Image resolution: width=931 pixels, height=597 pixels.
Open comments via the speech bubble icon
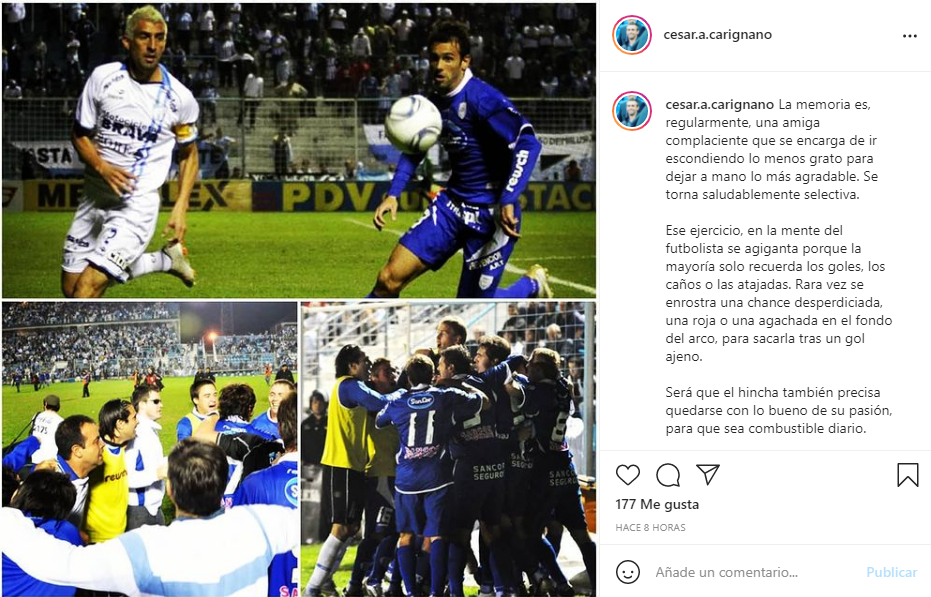tap(668, 475)
